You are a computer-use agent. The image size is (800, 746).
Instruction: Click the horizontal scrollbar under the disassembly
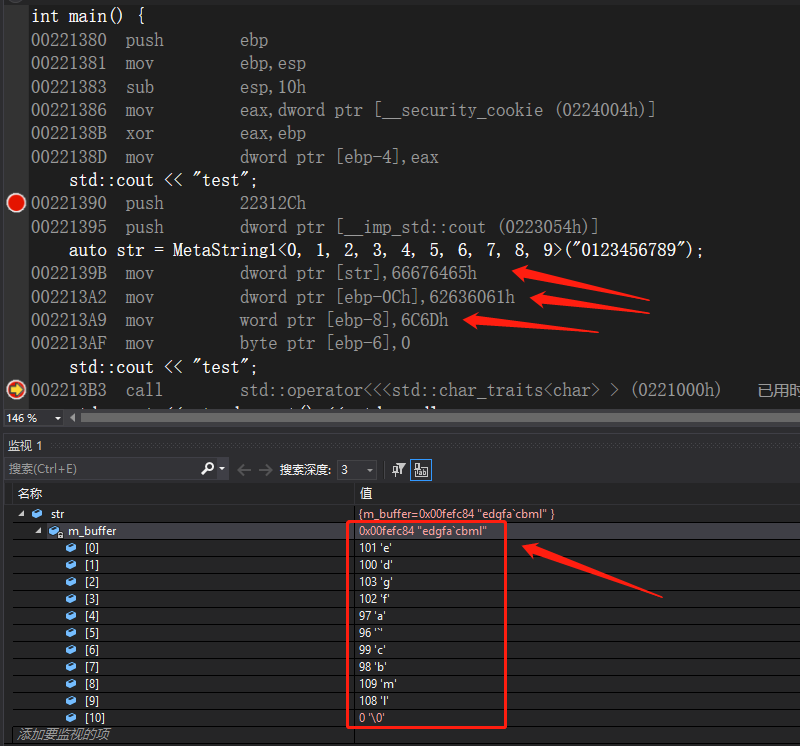(400, 418)
